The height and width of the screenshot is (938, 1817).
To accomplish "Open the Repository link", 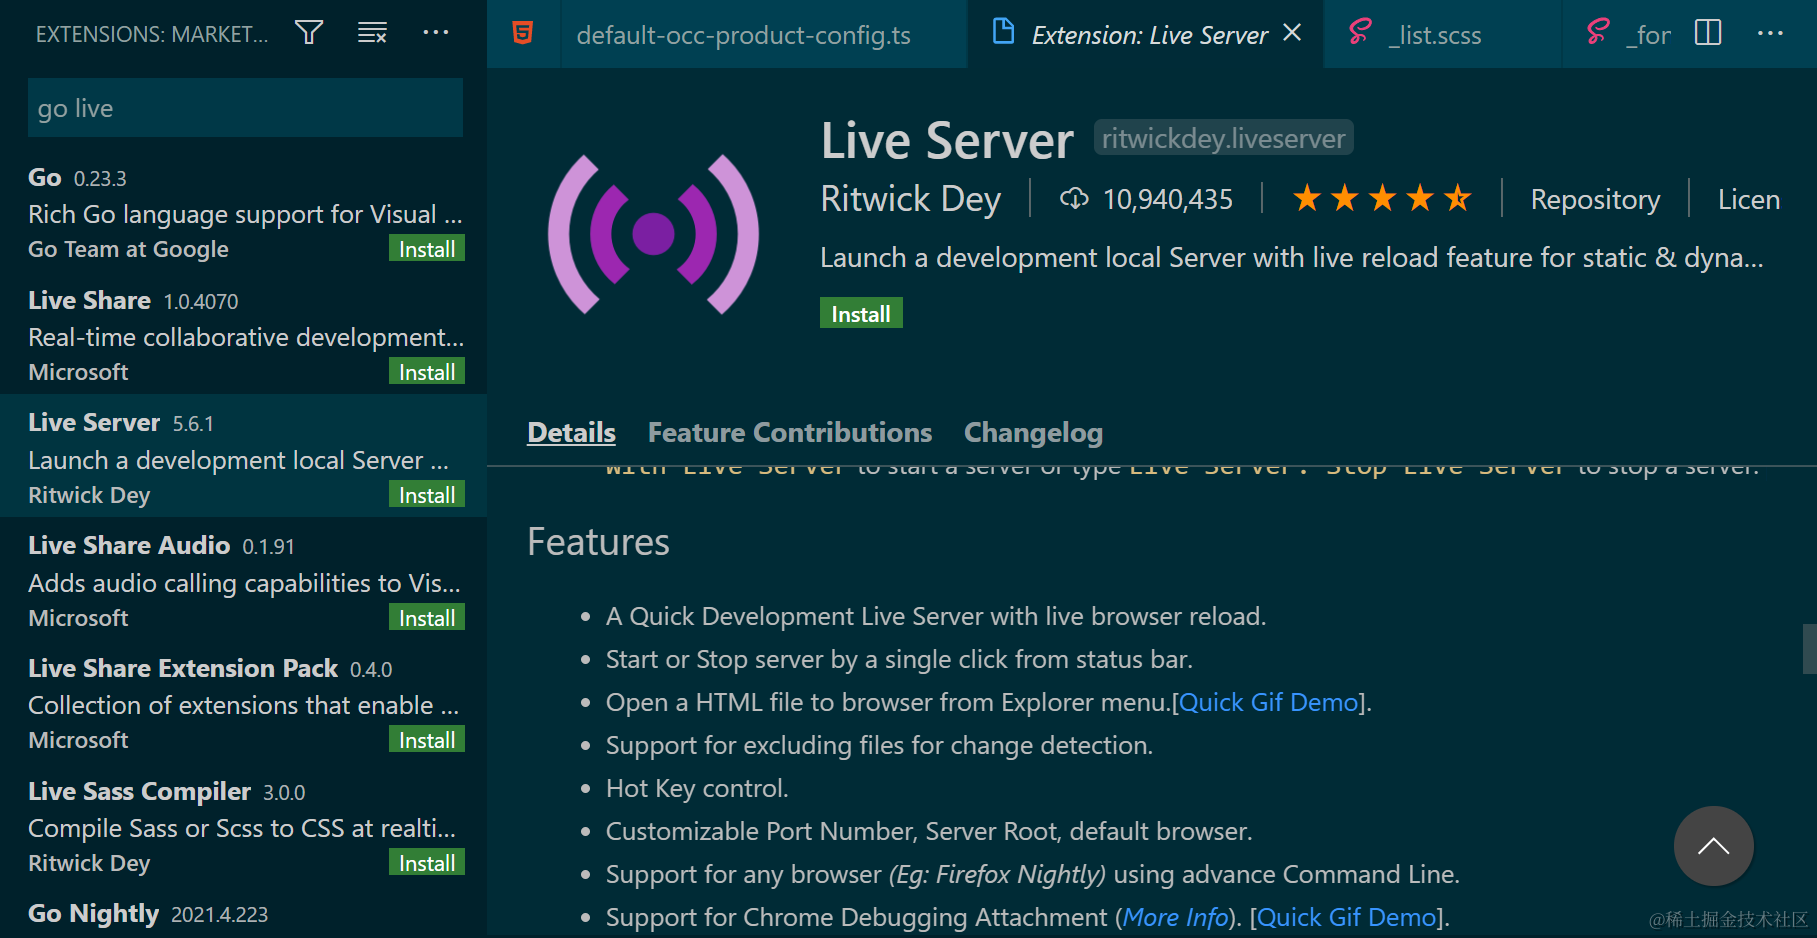I will 1595,199.
